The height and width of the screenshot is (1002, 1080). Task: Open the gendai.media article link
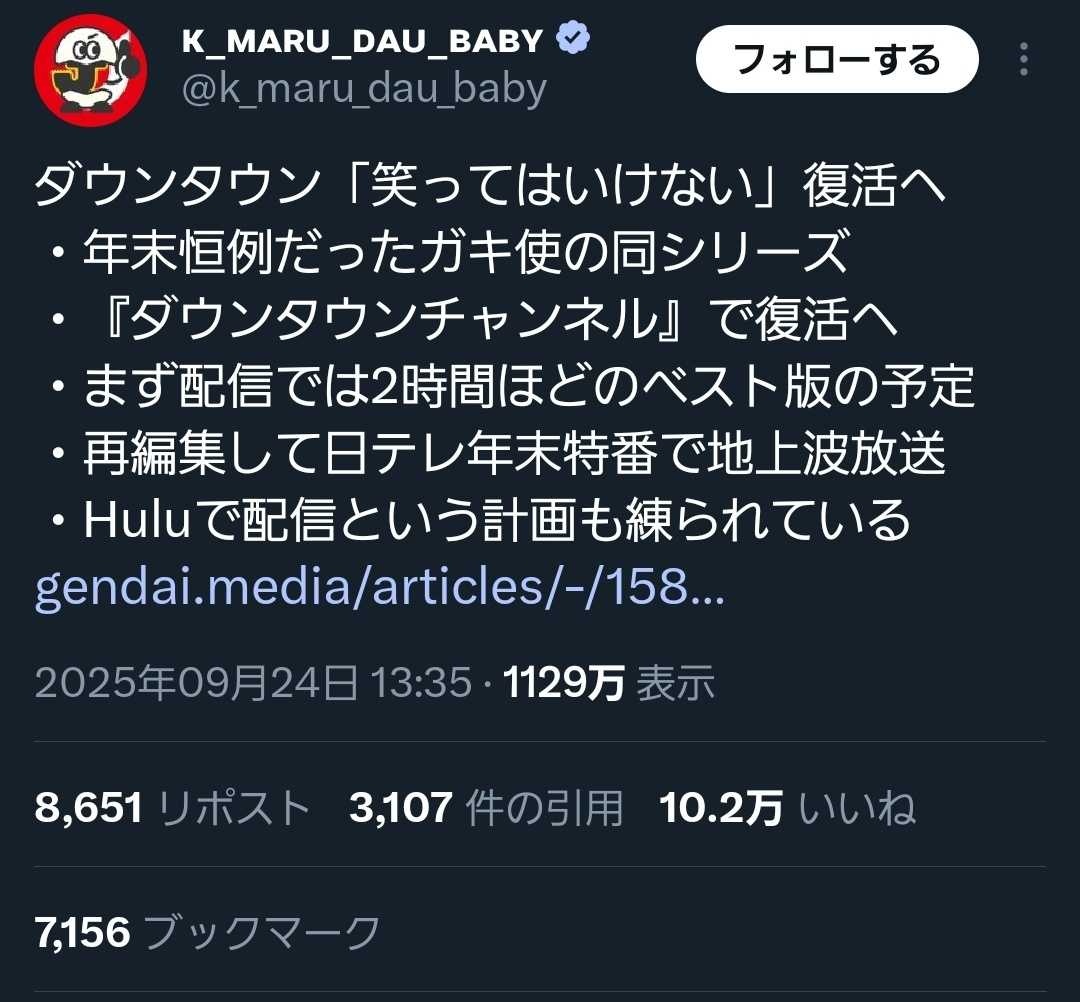[380, 587]
